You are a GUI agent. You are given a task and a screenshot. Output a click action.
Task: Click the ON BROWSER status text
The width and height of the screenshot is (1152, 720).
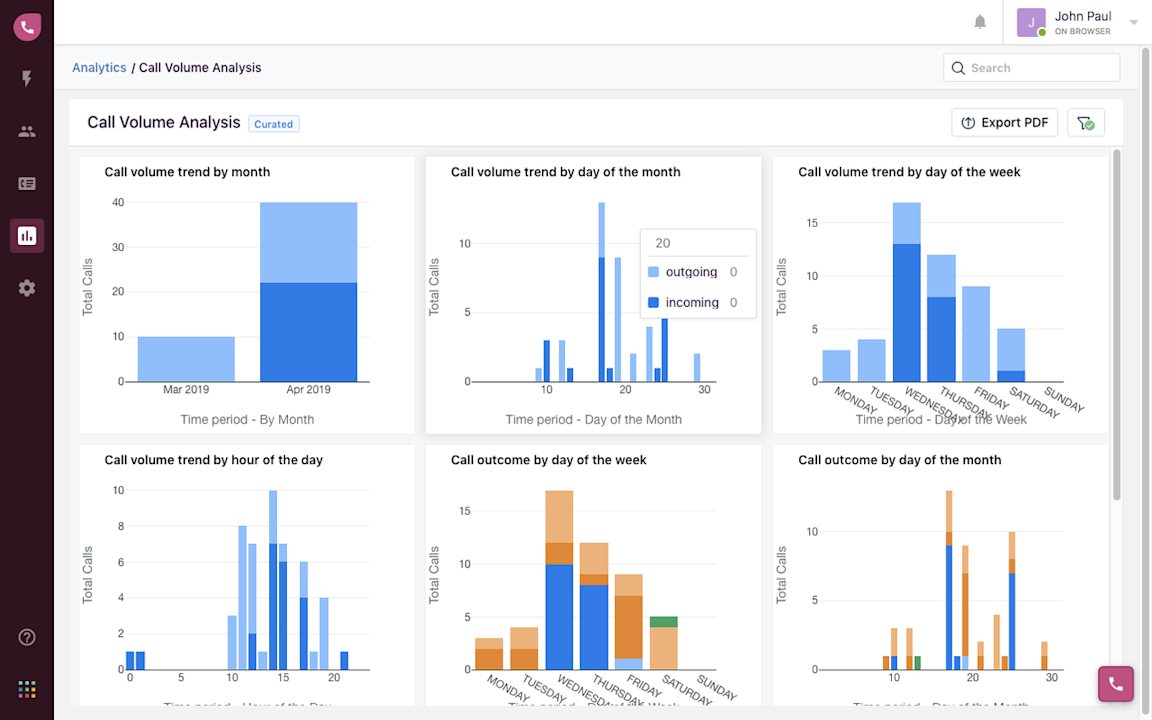pos(1082,32)
